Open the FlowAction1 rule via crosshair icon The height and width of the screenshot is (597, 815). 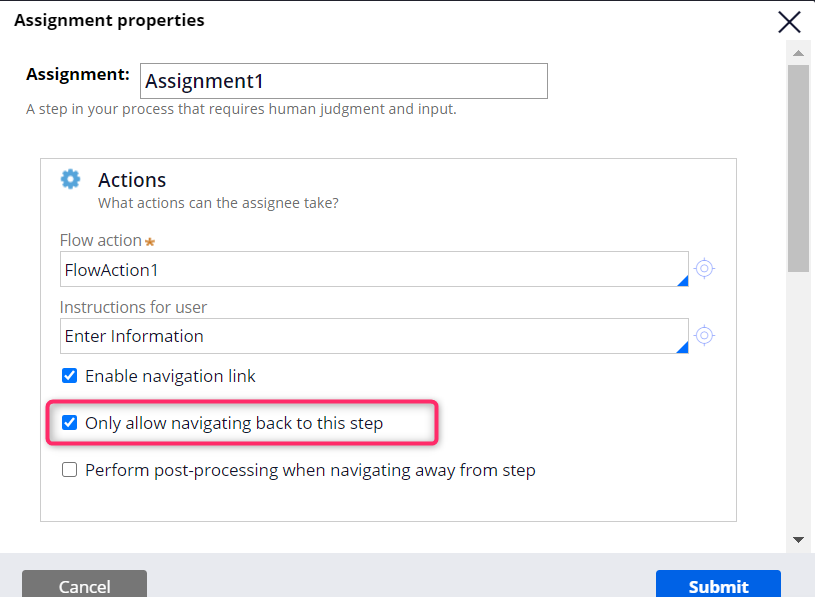(x=704, y=269)
